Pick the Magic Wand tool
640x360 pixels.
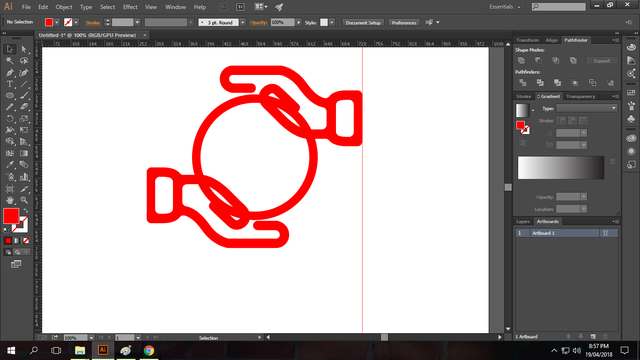[x=10, y=61]
